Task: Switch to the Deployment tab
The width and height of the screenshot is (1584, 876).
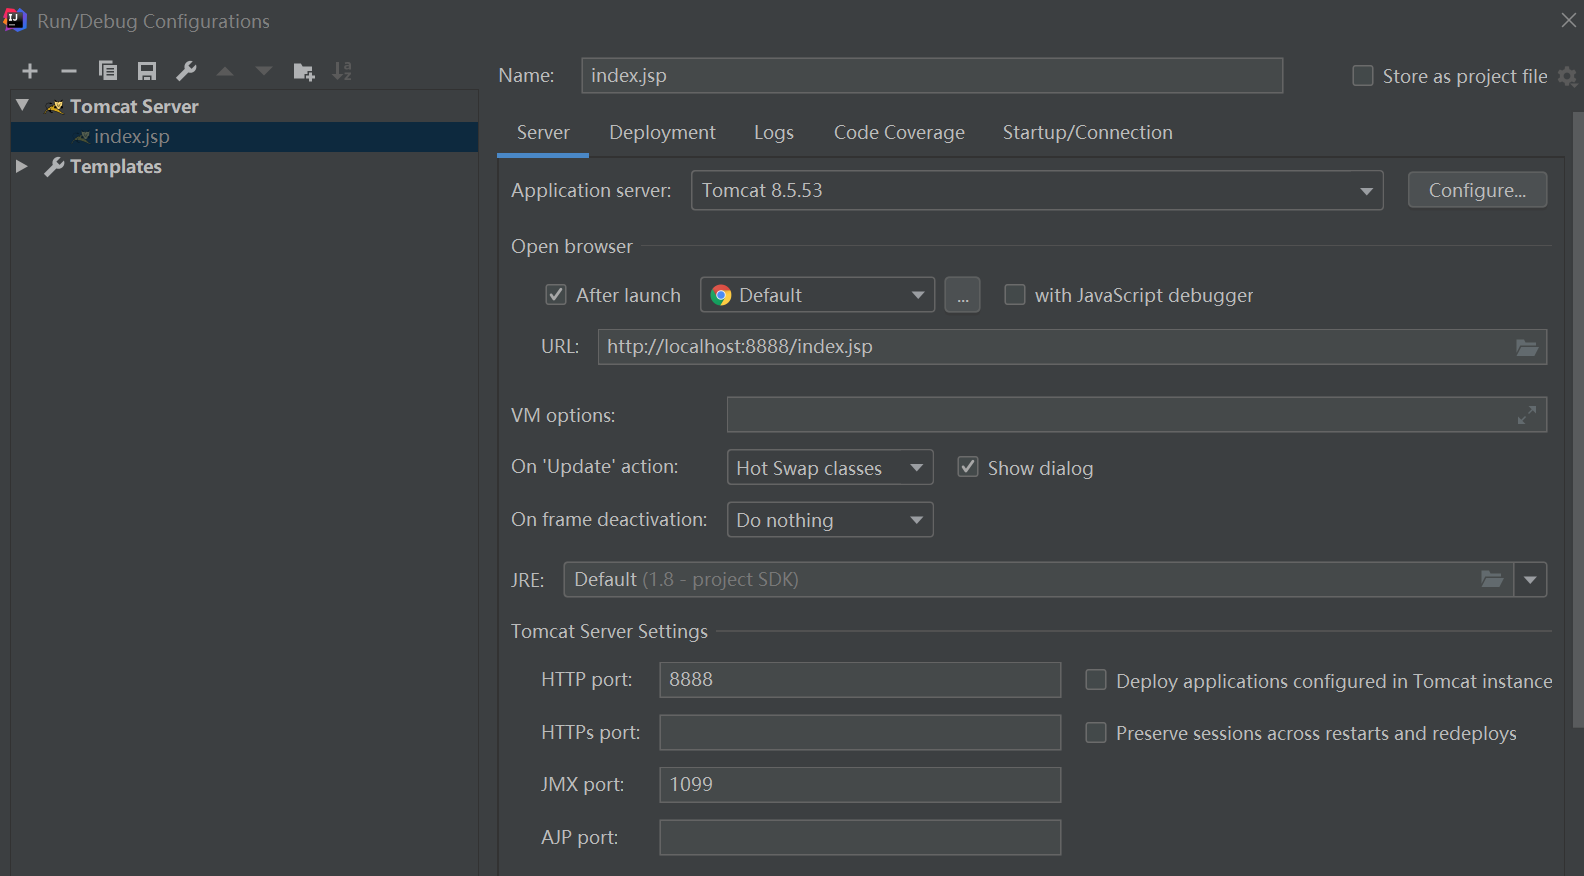Action: (x=662, y=133)
